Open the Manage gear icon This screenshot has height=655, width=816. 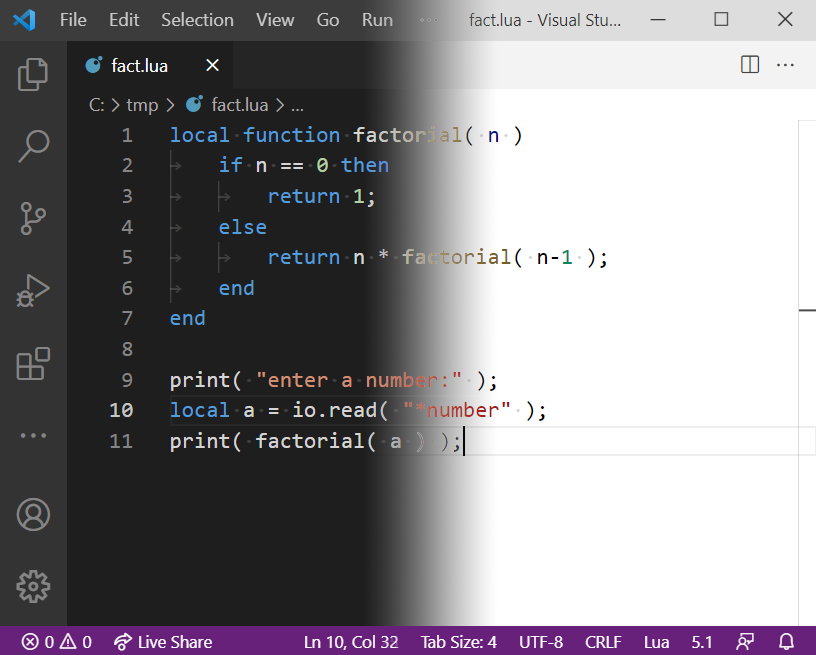33,586
